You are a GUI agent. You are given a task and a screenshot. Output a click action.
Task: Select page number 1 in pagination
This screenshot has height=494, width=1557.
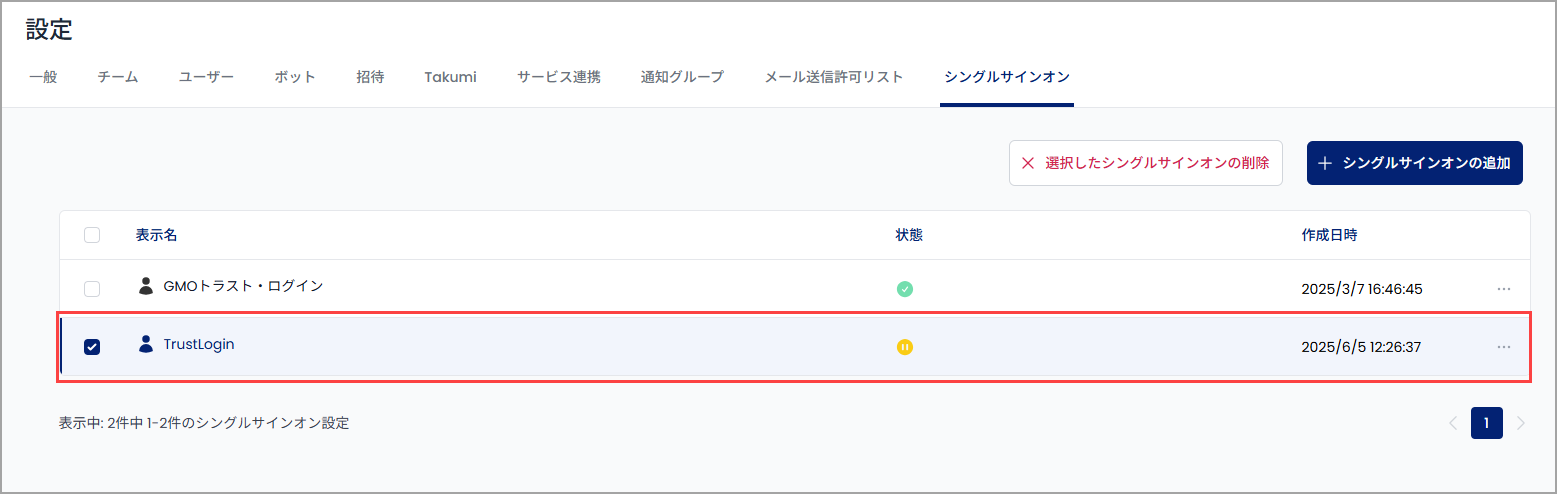point(1487,423)
